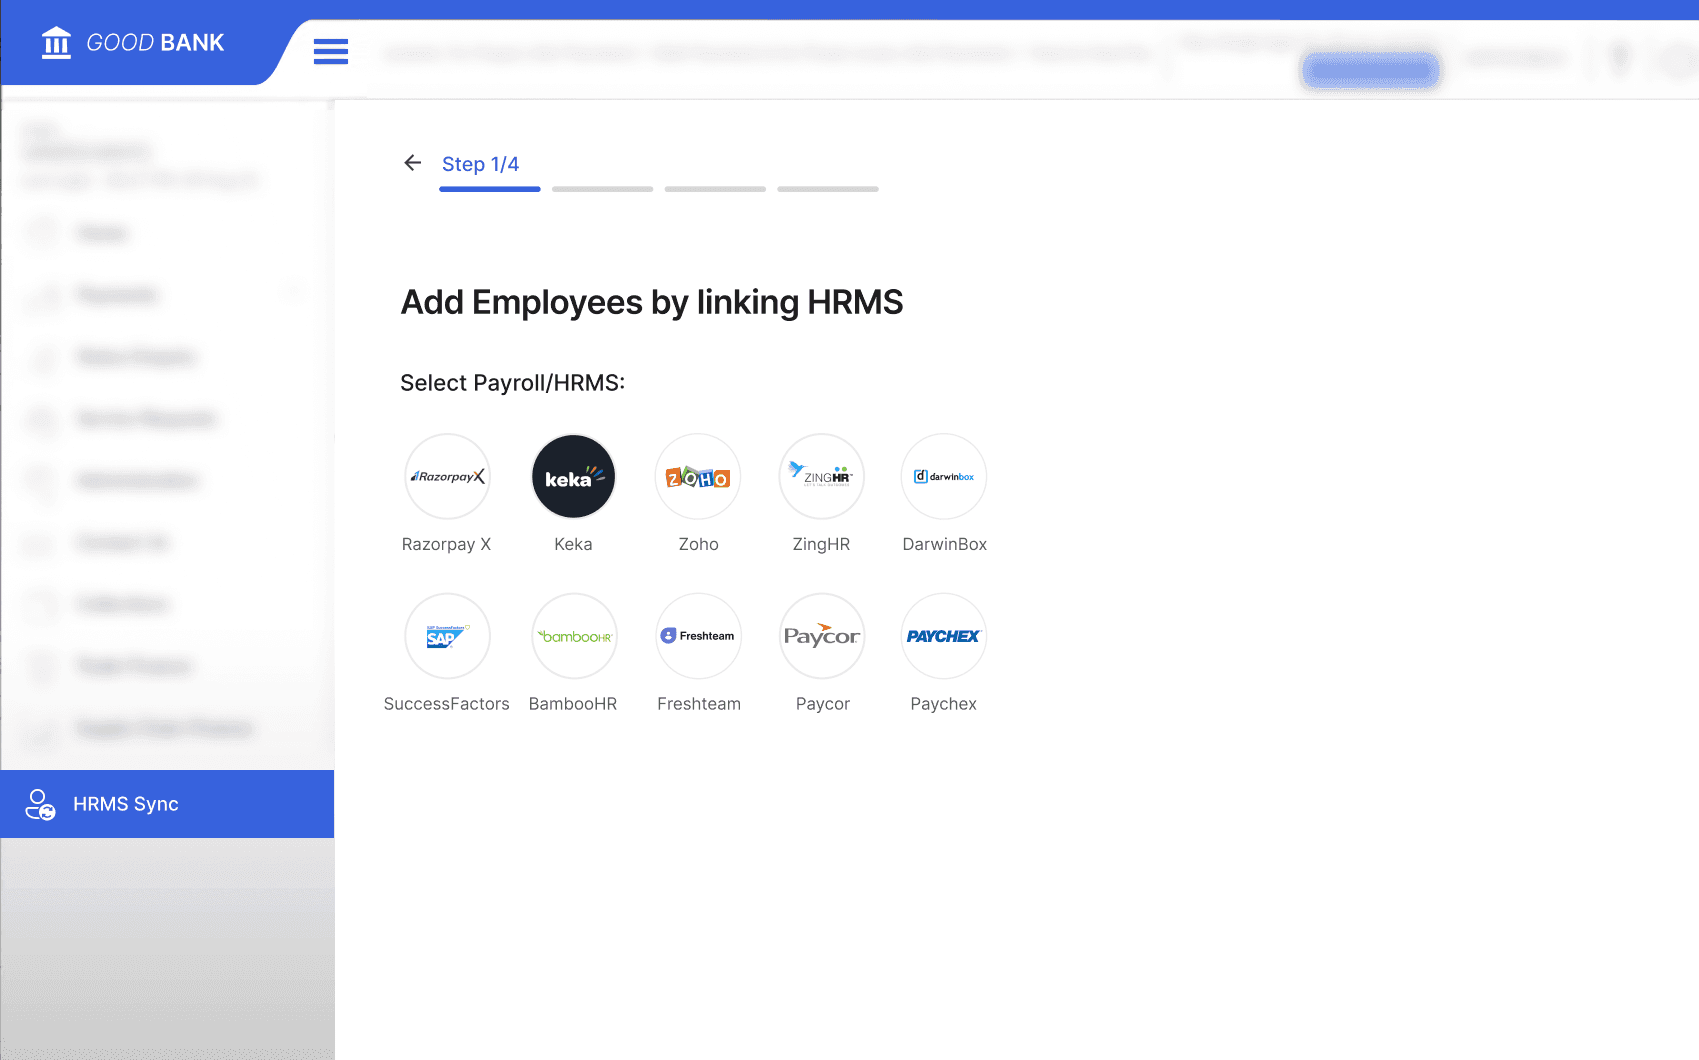The width and height of the screenshot is (1699, 1060).
Task: Click the third progress step bar
Action: (x=715, y=189)
